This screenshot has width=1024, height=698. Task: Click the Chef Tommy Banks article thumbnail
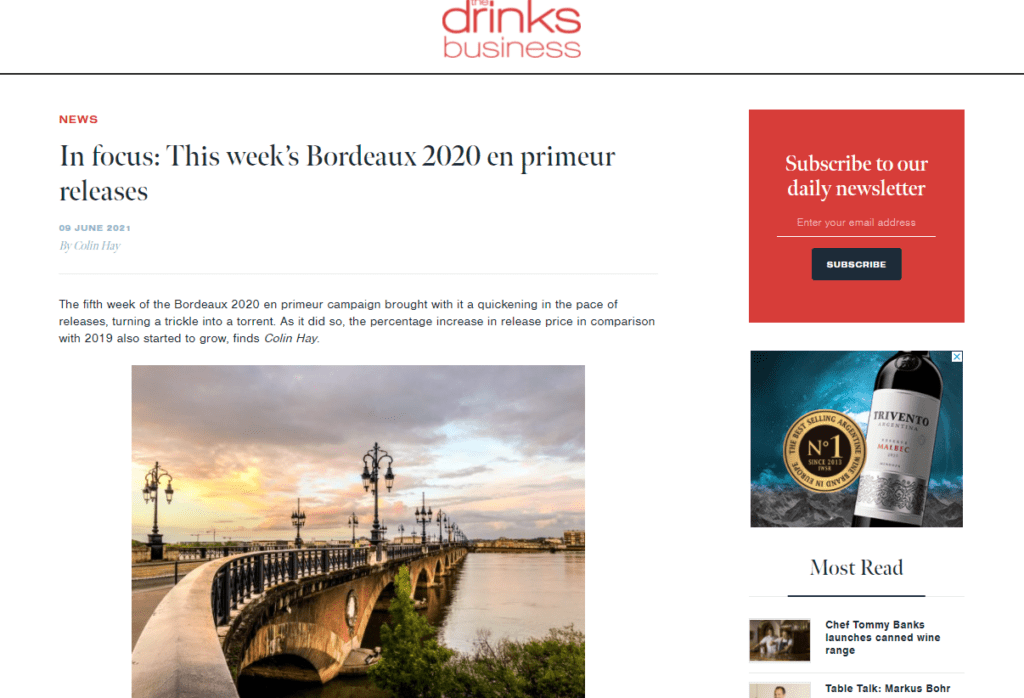coord(780,640)
